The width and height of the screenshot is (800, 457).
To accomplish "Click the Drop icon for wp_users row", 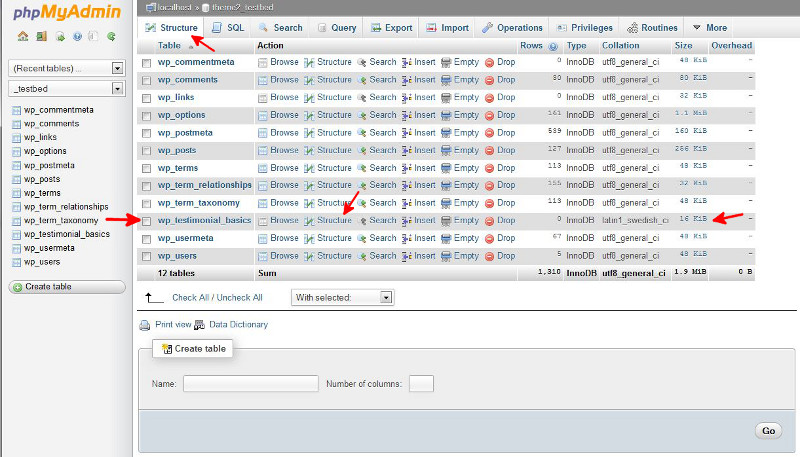I will click(x=489, y=256).
